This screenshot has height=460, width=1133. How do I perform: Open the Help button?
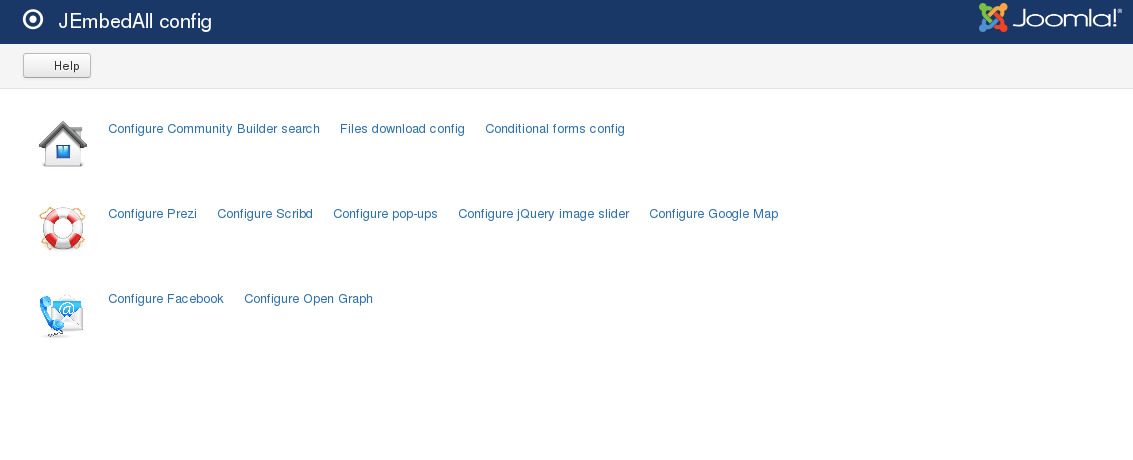pos(57,66)
